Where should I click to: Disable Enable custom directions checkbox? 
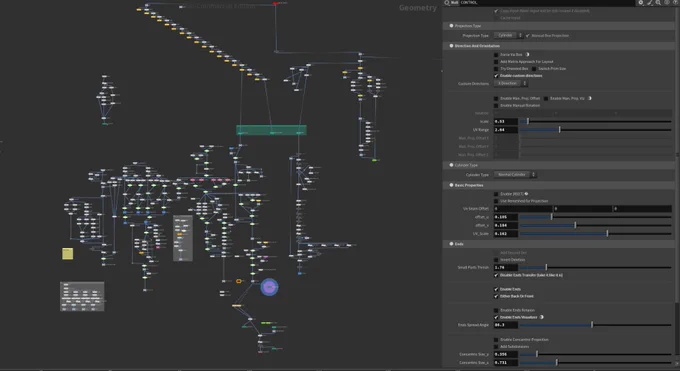coord(496,76)
